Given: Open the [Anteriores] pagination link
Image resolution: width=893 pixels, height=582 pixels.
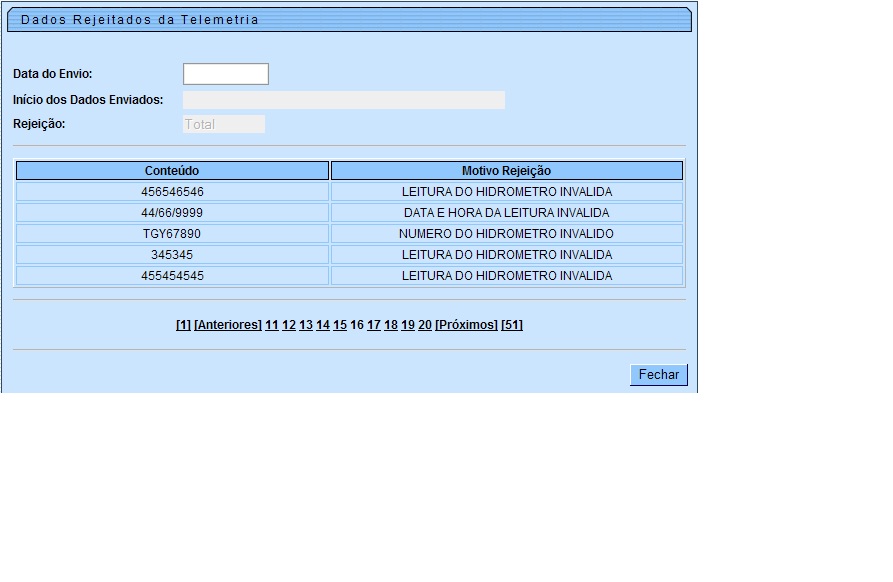Looking at the screenshot, I should point(227,325).
